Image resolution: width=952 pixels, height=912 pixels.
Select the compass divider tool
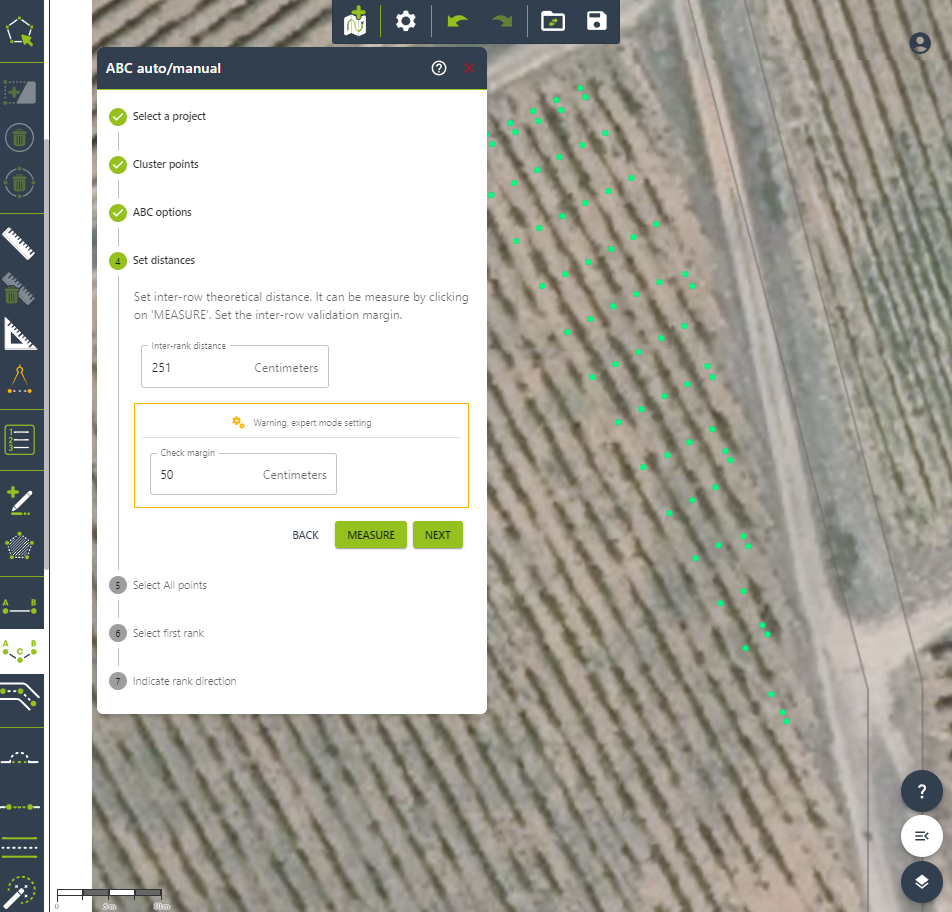pyautogui.click(x=20, y=381)
